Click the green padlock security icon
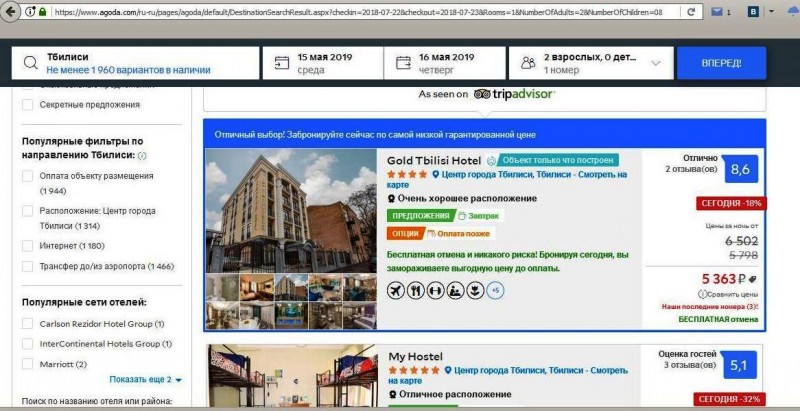The height and width of the screenshot is (411, 800). 42,11
